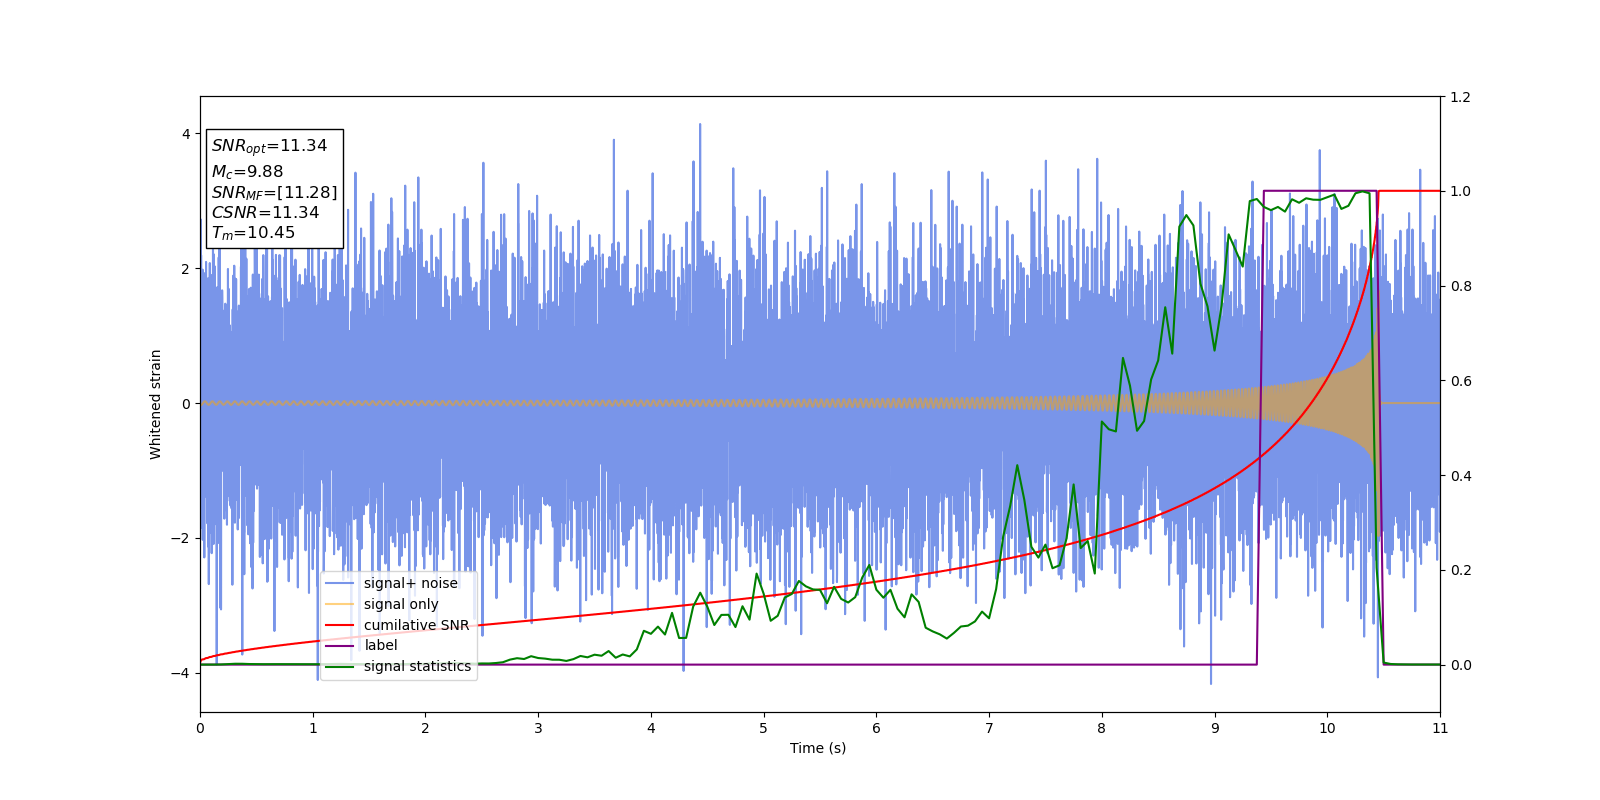
Task: Click x-axis tick label 11
Action: [1440, 728]
